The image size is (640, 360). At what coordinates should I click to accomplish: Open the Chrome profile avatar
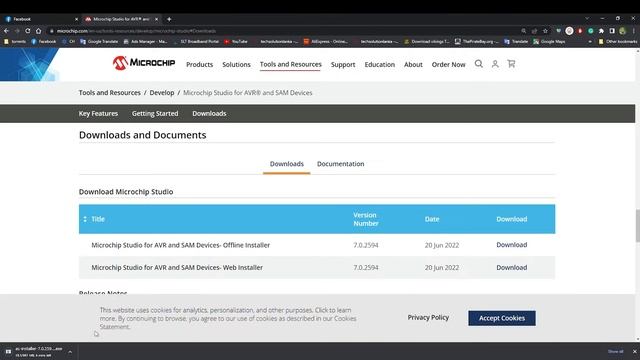[x=622, y=31]
